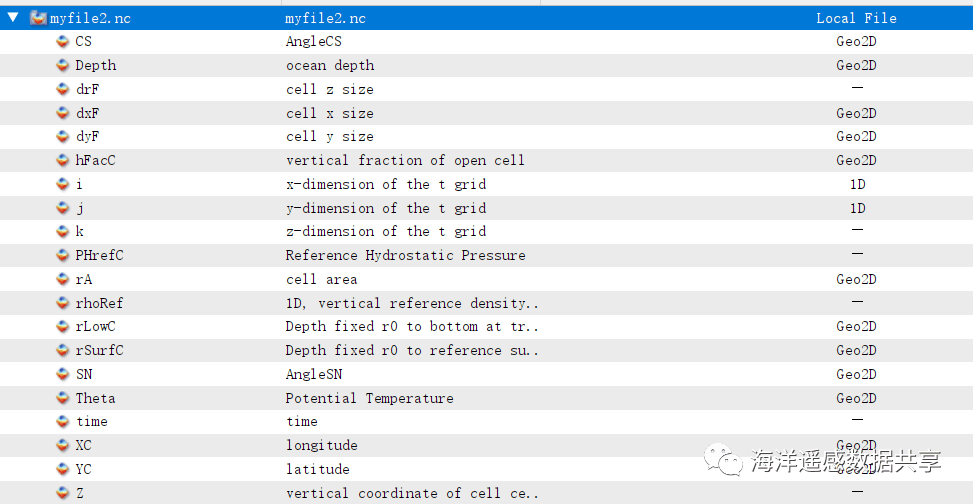
Task: Click the icon next to XC
Action: pyautogui.click(x=63, y=446)
